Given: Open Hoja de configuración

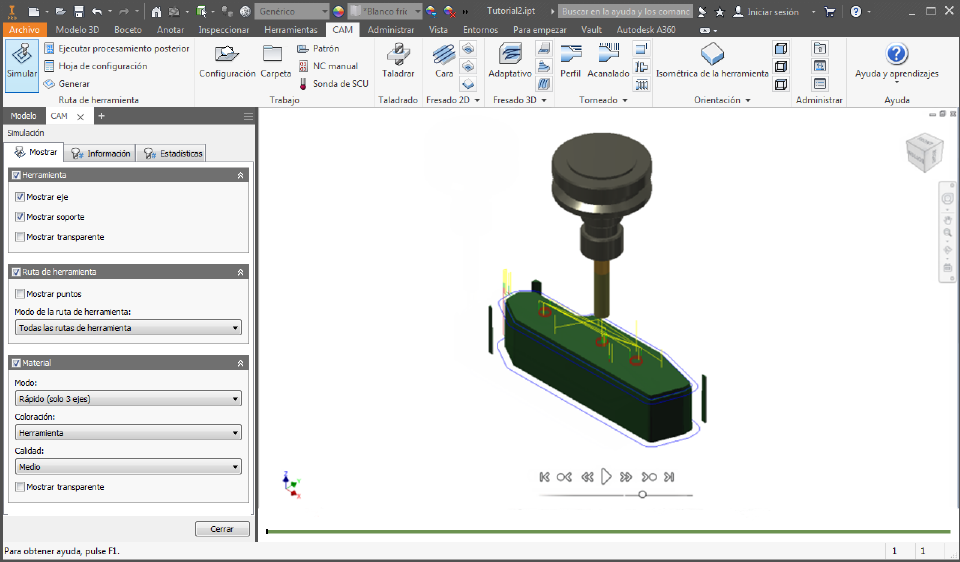Looking at the screenshot, I should [x=96, y=66].
